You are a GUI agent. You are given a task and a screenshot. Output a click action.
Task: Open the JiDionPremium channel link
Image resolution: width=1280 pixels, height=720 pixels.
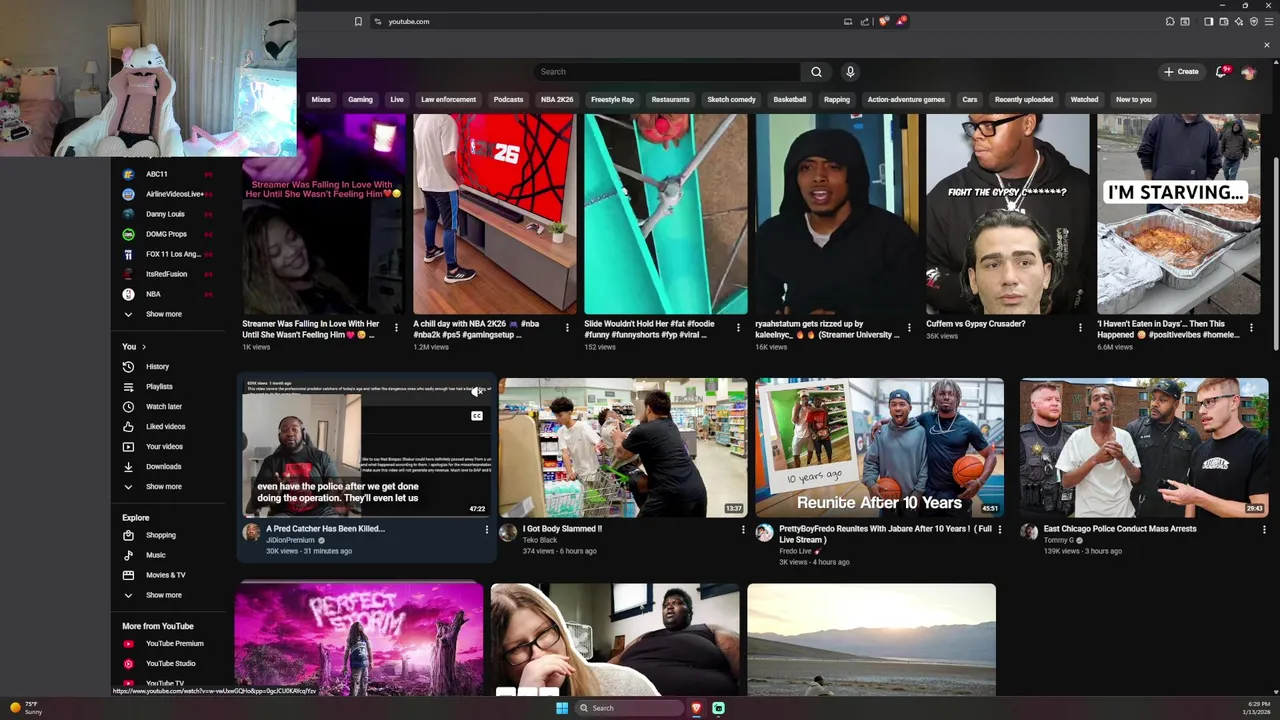[290, 540]
